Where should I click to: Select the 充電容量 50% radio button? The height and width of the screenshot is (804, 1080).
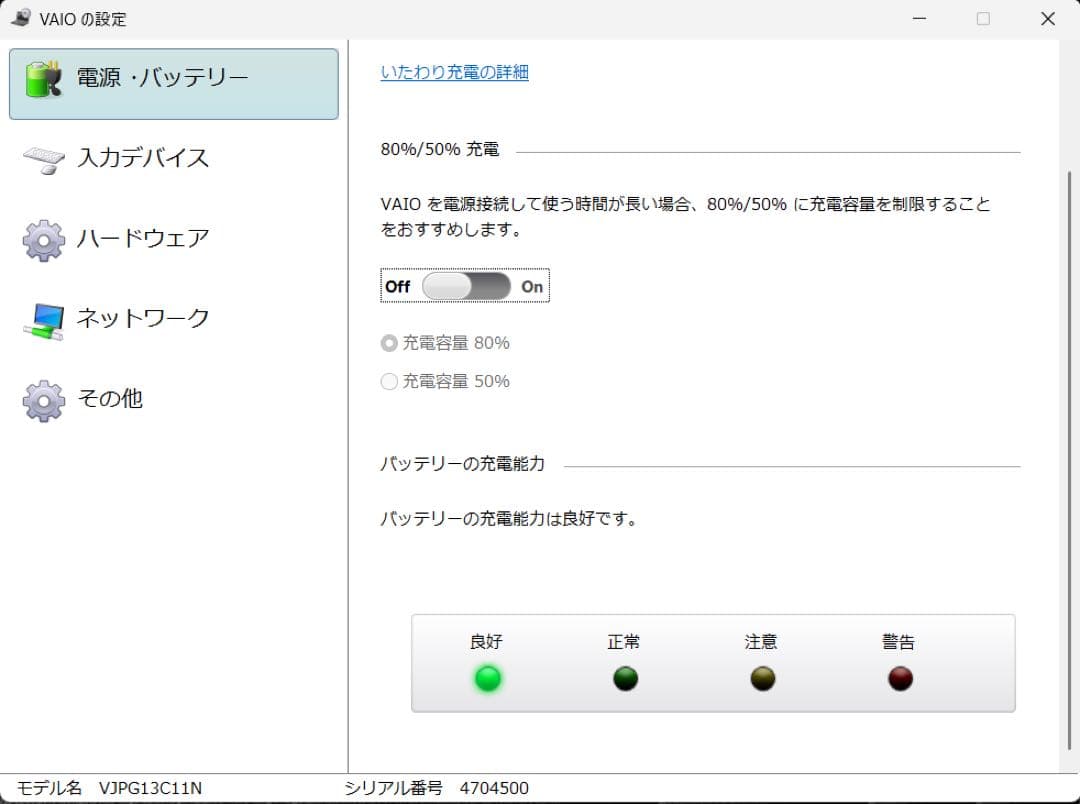pos(388,381)
